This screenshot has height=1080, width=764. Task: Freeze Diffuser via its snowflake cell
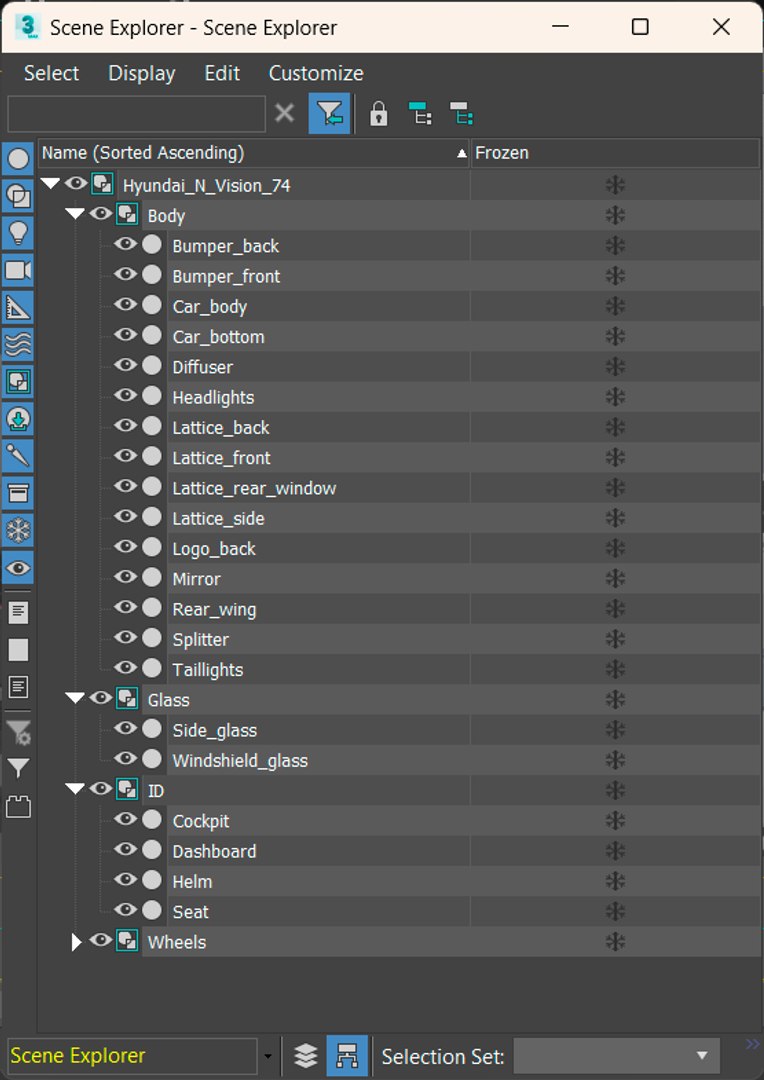(x=615, y=366)
